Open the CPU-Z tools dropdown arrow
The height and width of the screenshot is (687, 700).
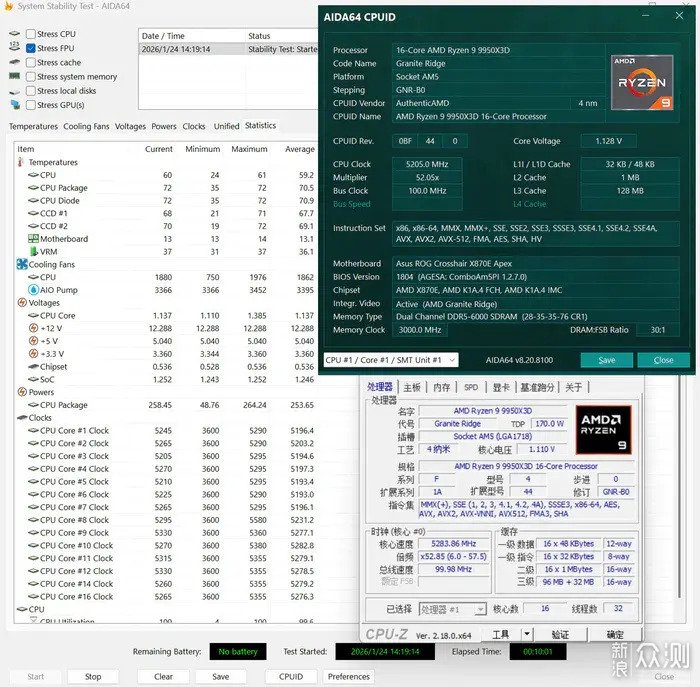527,634
